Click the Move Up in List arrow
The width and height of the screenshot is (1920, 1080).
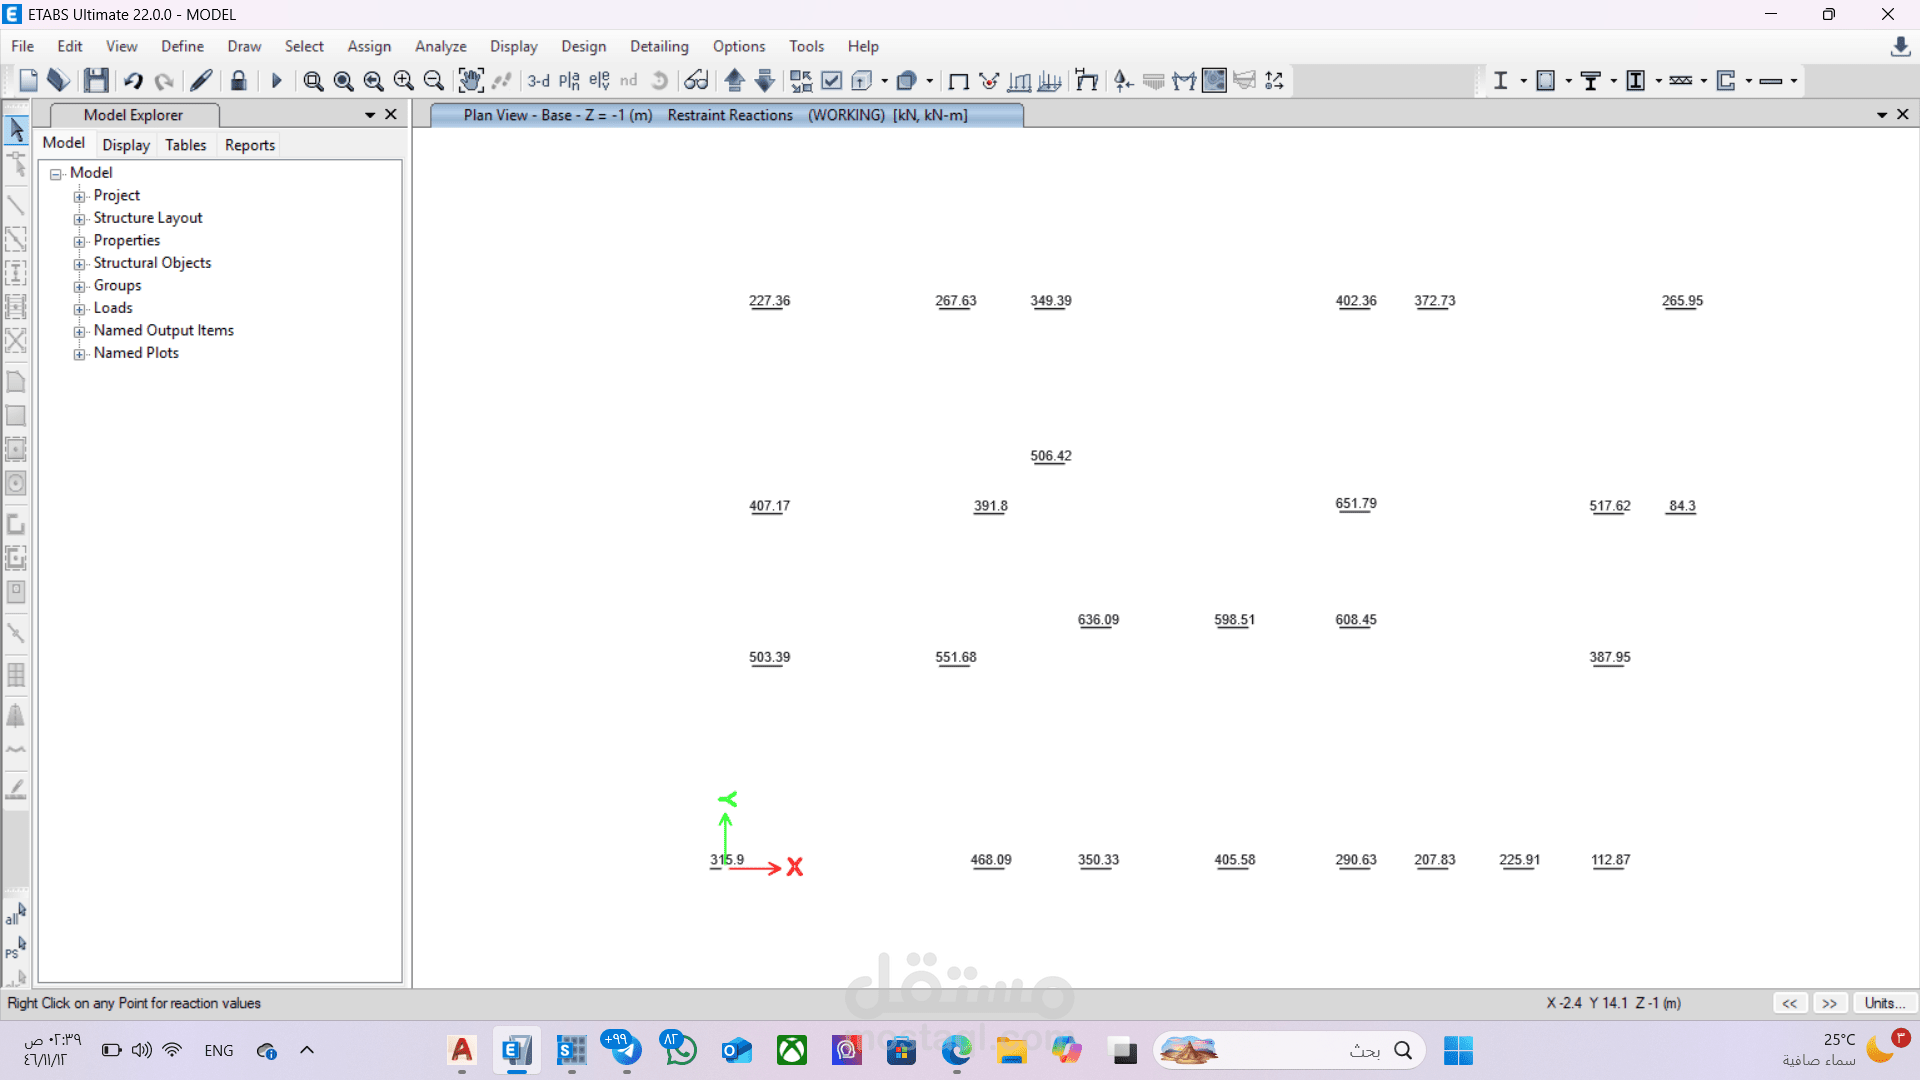click(x=735, y=81)
